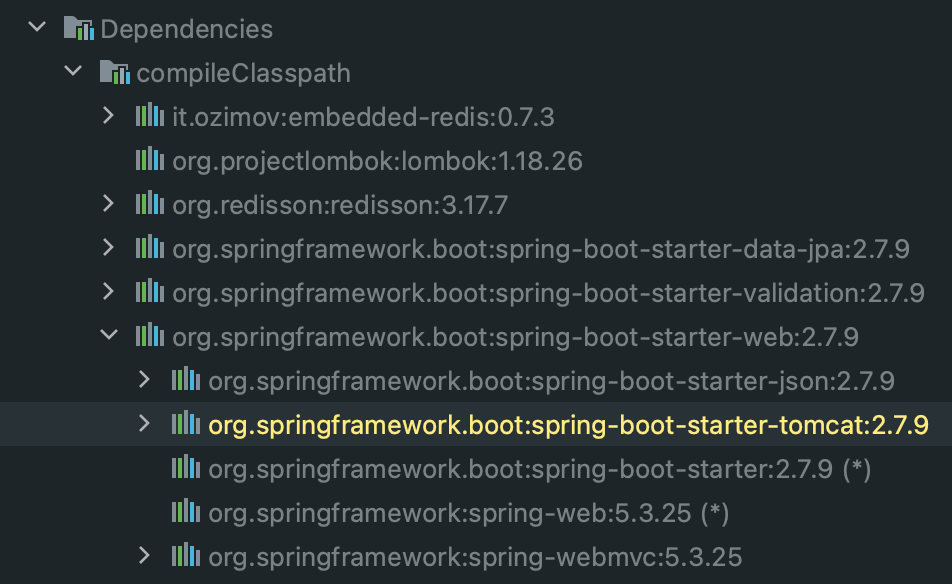
Task: Click the Dependencies folder icon
Action: tap(79, 28)
